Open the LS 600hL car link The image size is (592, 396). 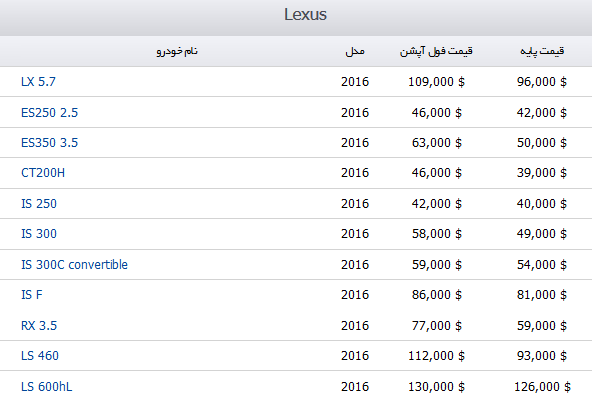click(x=46, y=387)
